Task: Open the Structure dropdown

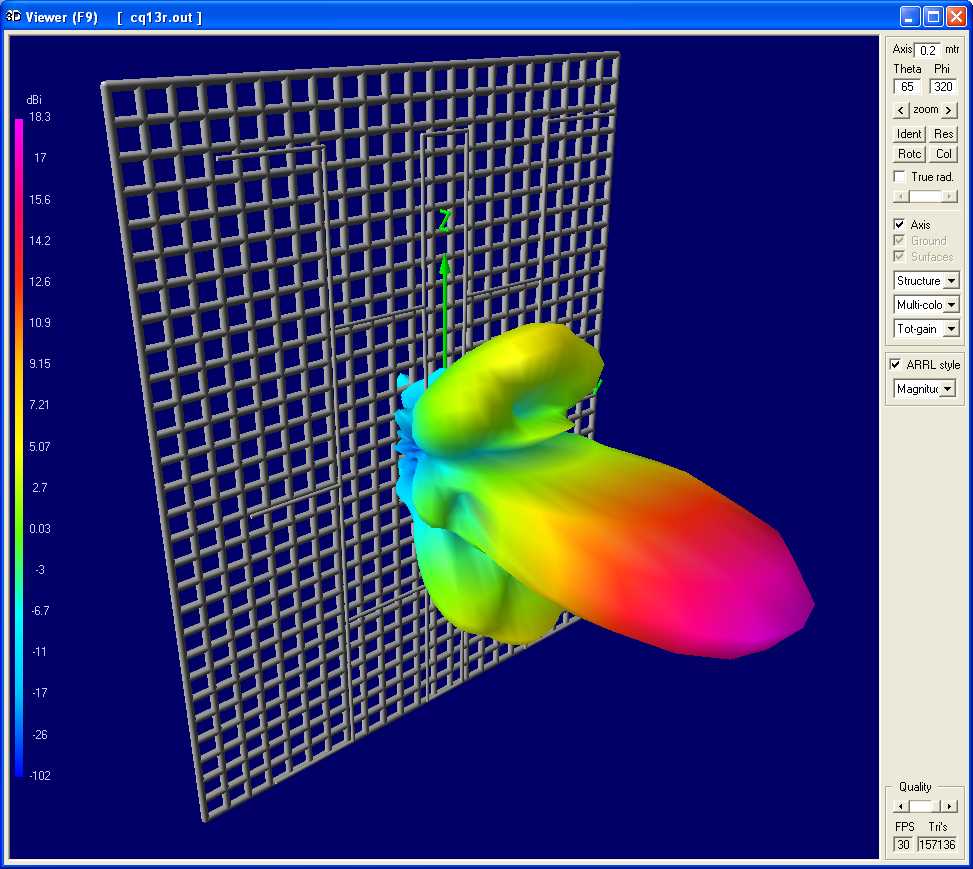Action: (x=950, y=281)
